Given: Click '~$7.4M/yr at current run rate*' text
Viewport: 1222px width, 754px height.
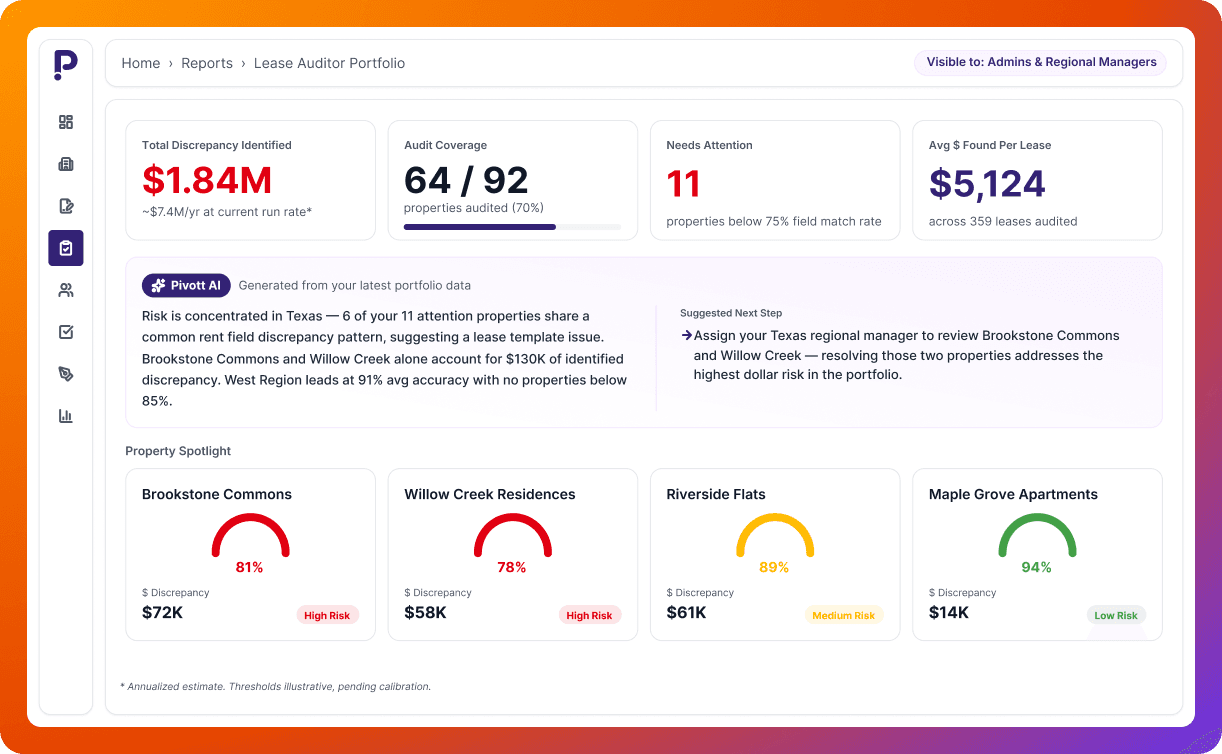Looking at the screenshot, I should [x=227, y=212].
